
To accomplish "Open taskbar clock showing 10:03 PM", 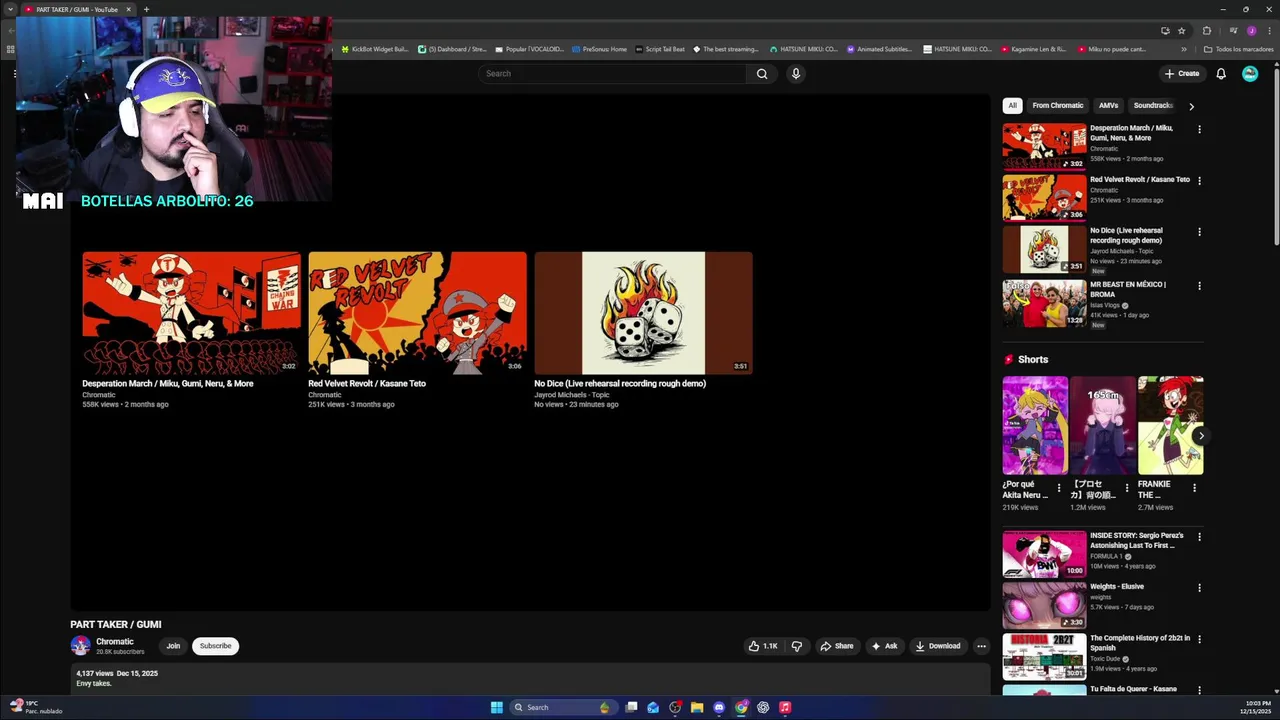I will (1257, 707).
